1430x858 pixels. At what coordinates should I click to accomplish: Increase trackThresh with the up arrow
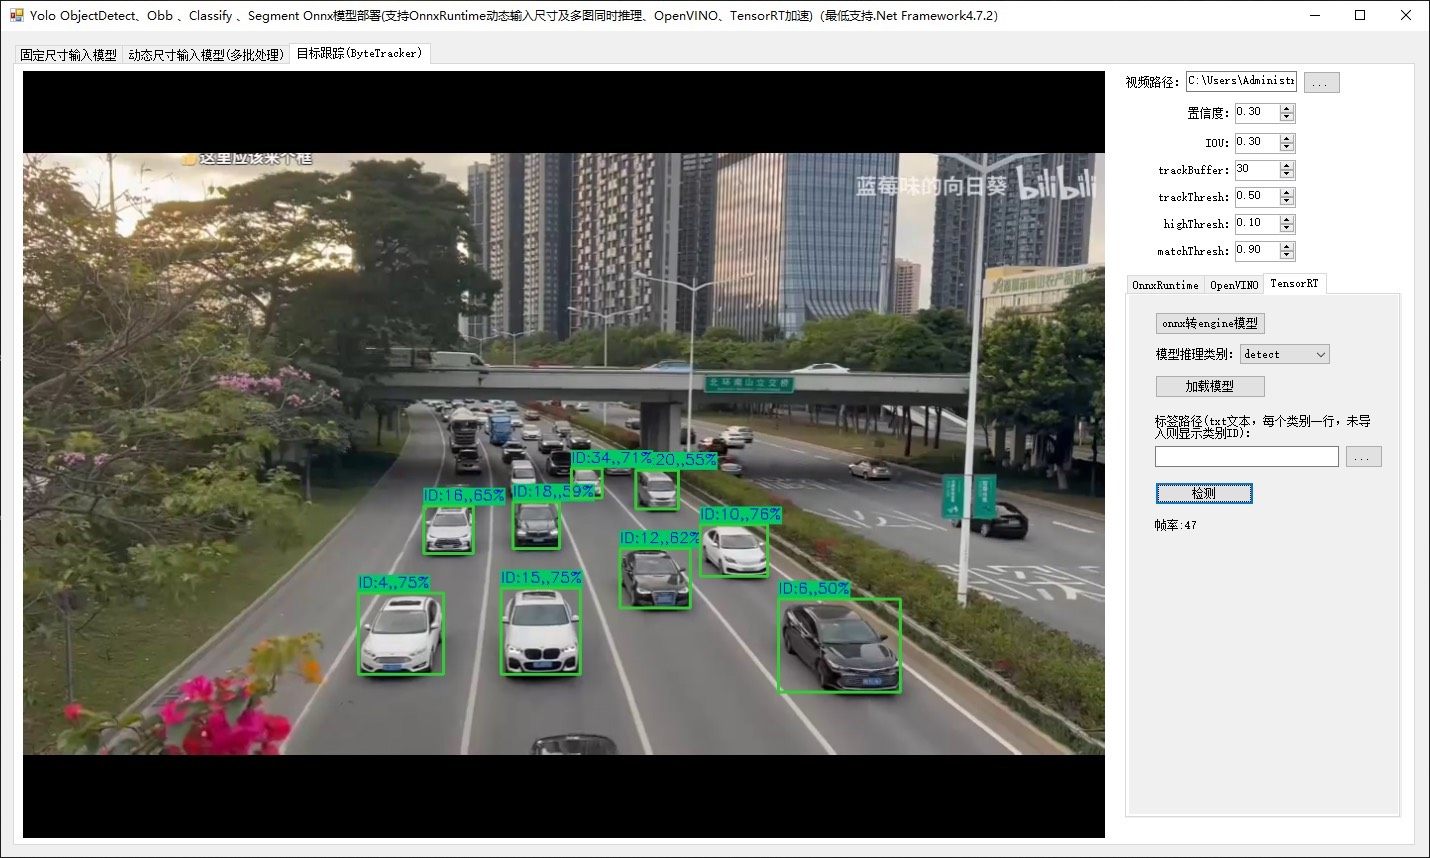[x=1287, y=192]
